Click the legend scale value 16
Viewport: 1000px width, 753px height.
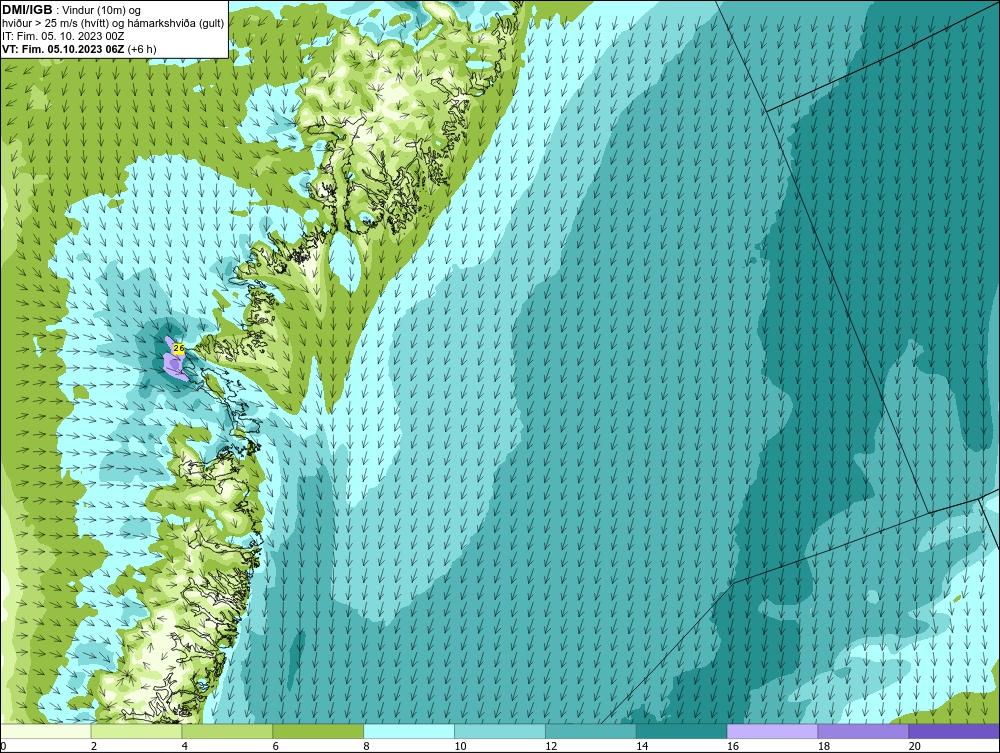pos(733,746)
